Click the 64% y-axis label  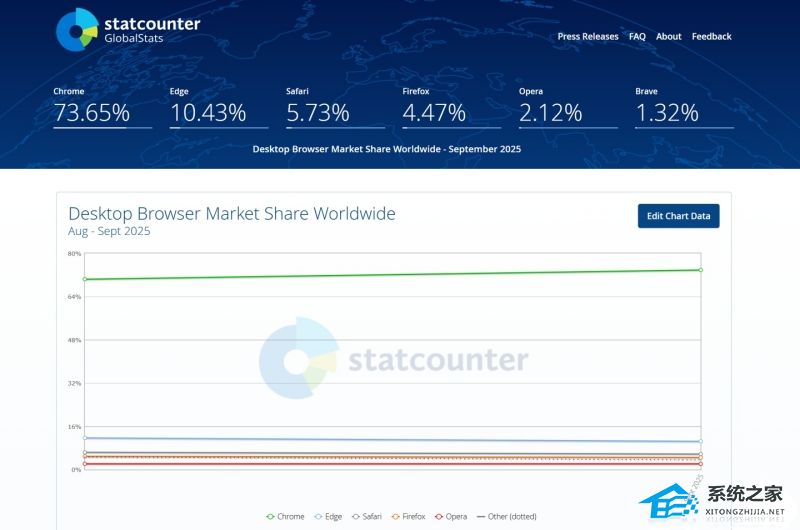point(74,297)
